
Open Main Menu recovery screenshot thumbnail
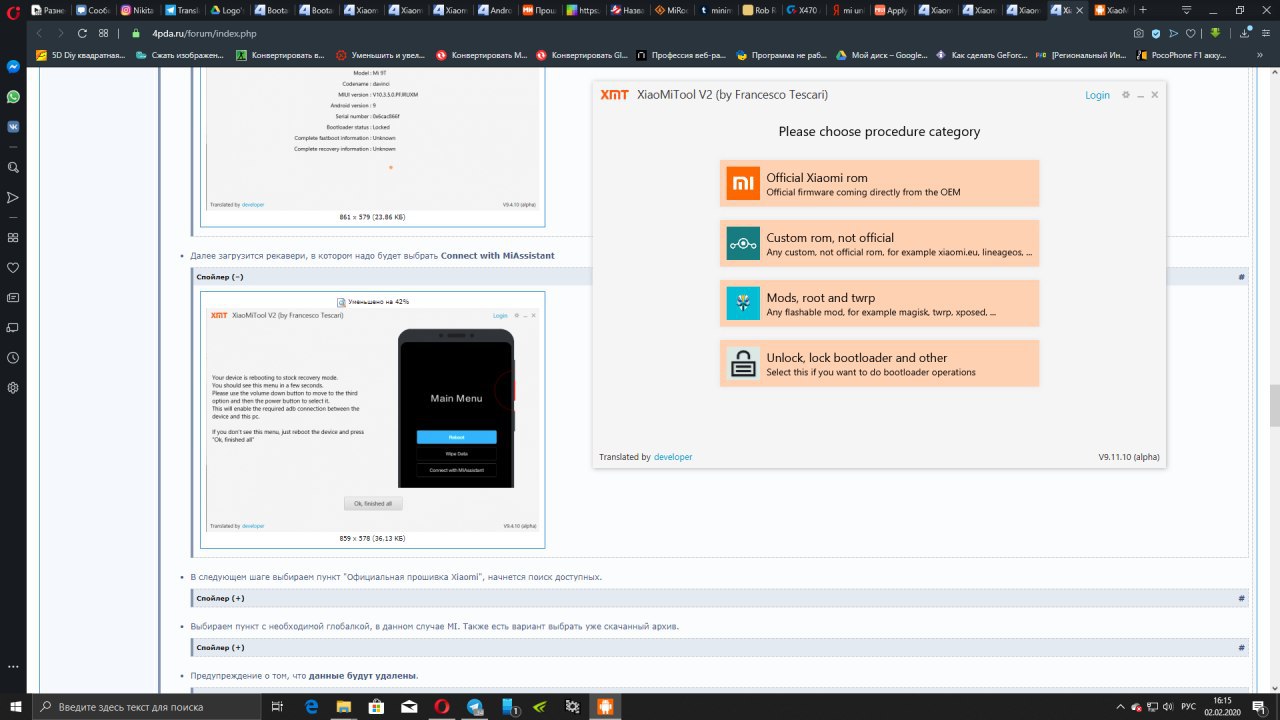pyautogui.click(x=372, y=419)
